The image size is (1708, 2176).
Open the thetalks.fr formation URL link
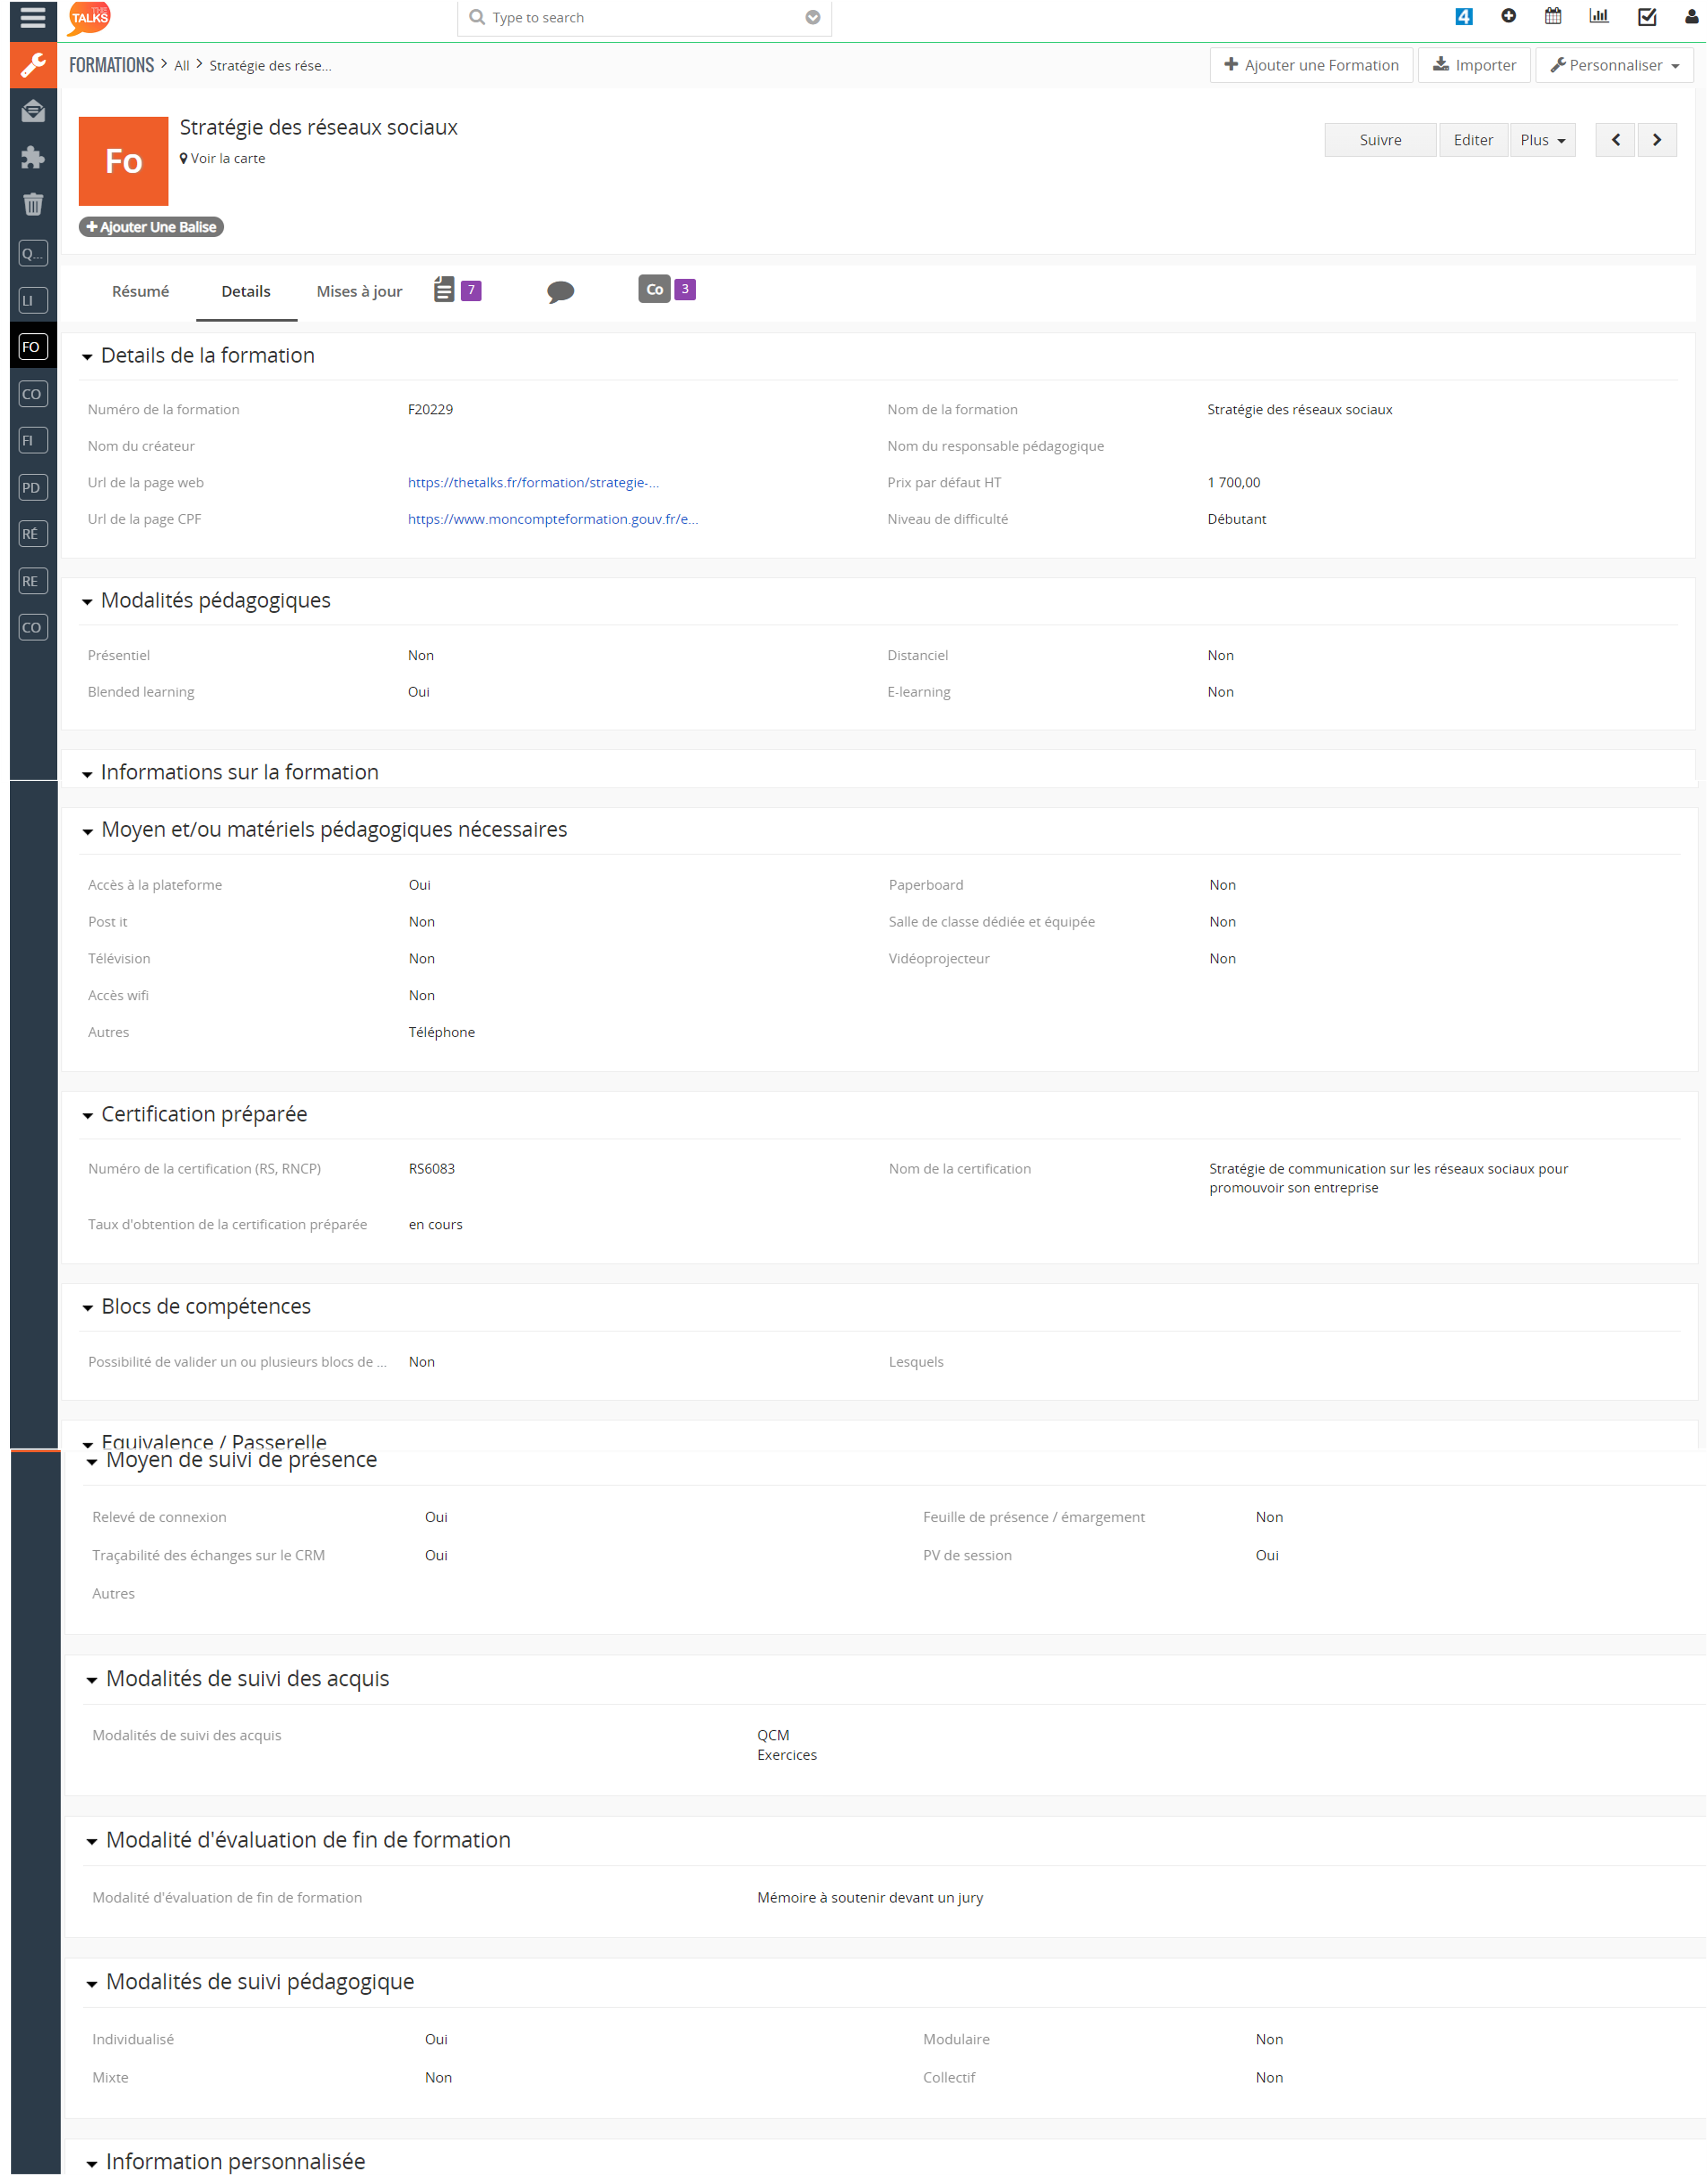[533, 482]
